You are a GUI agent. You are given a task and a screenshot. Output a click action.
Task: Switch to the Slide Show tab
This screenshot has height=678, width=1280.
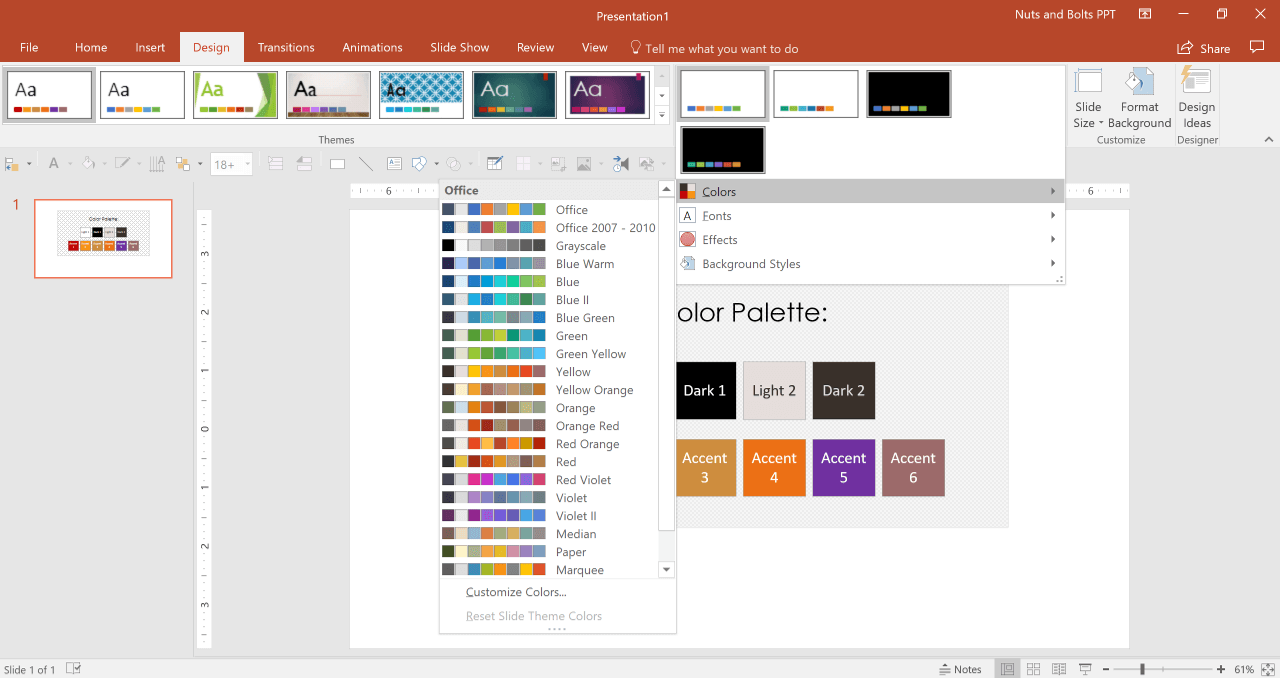pos(460,47)
